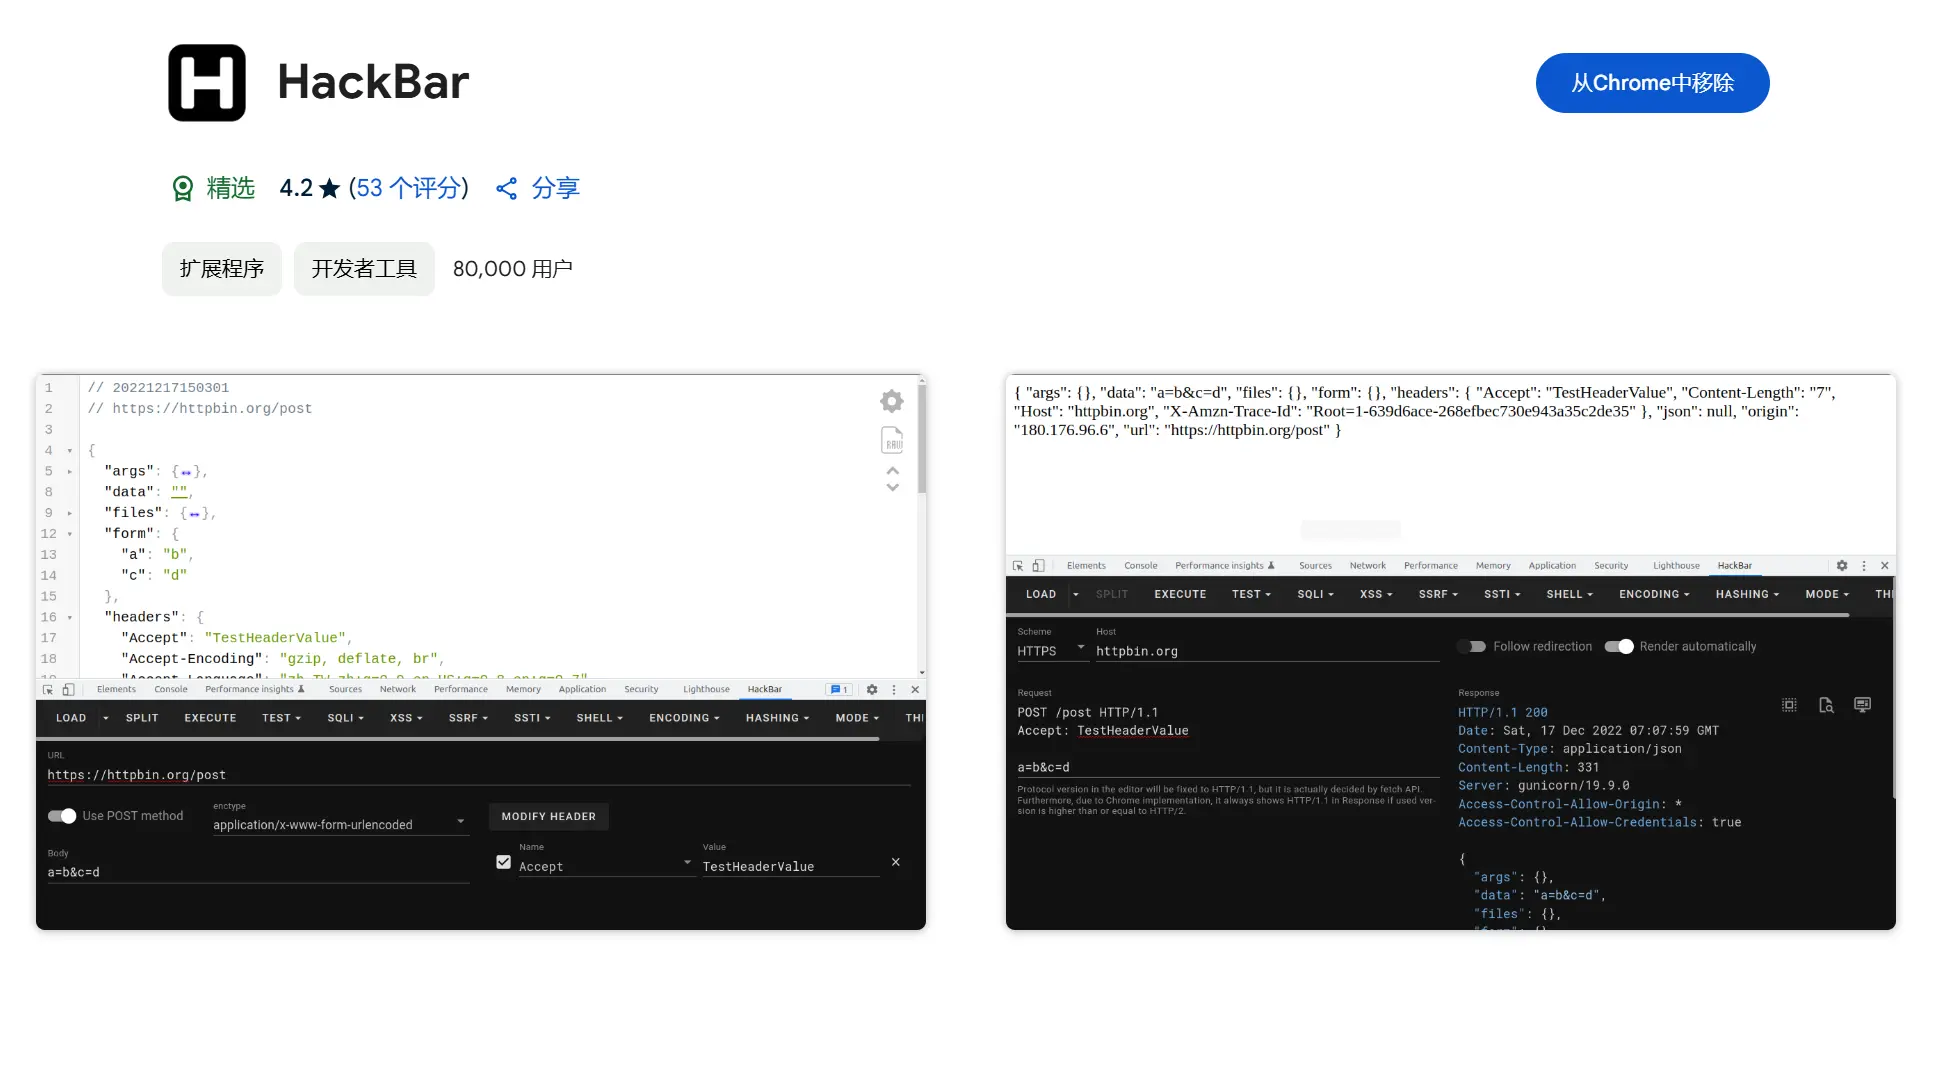This screenshot has height=1068, width=1935.
Task: Click device toolbar icon in right screenshot's DevTools
Action: 1038,566
